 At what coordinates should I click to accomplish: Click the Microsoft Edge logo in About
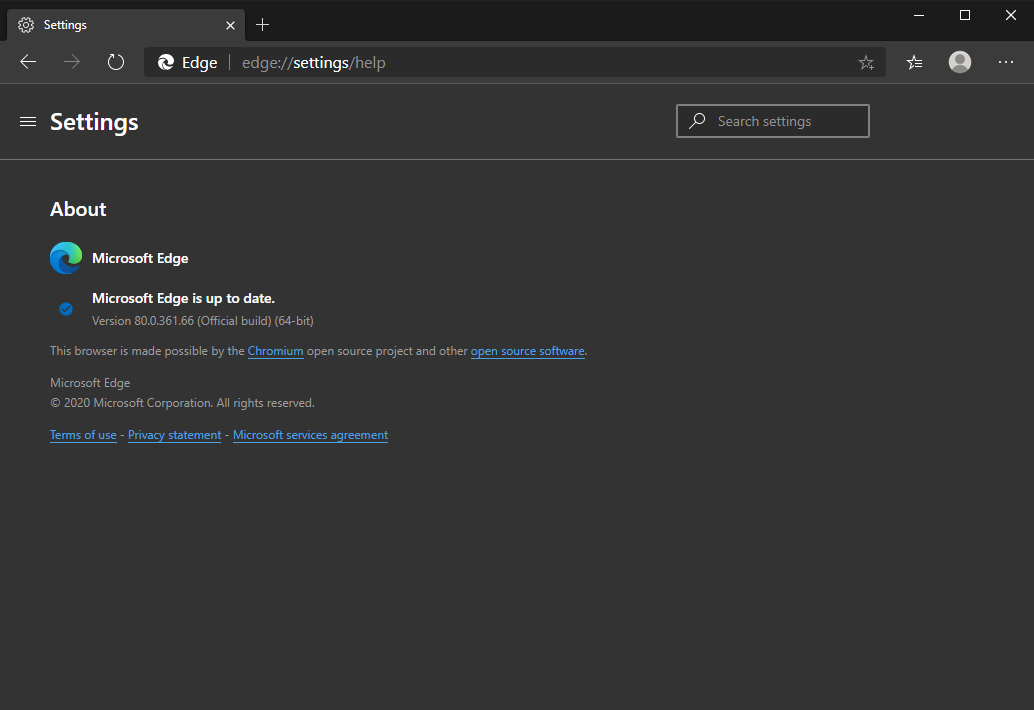[66, 258]
